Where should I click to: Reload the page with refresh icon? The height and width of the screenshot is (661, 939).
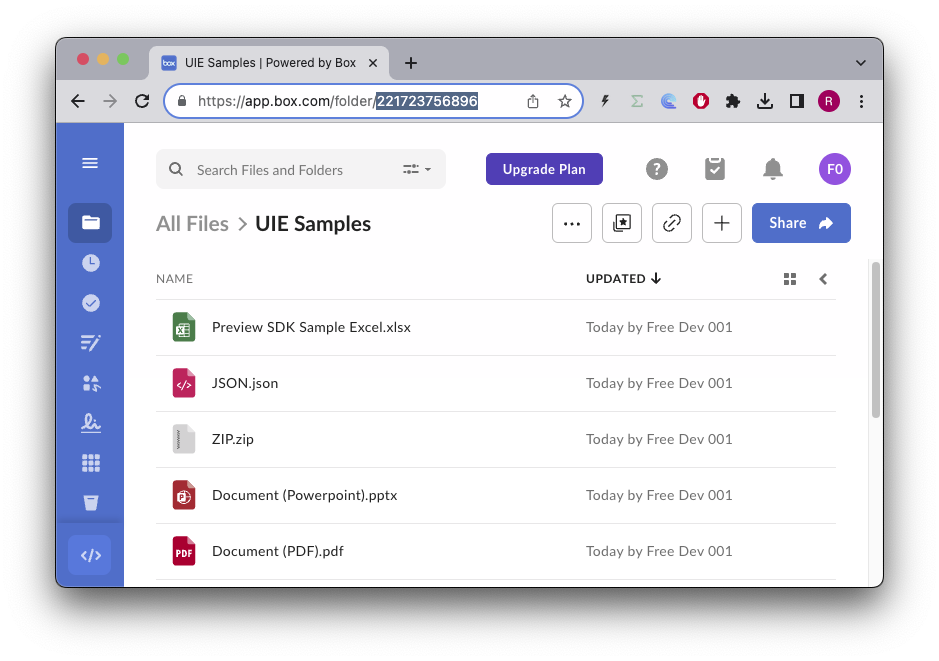click(142, 101)
